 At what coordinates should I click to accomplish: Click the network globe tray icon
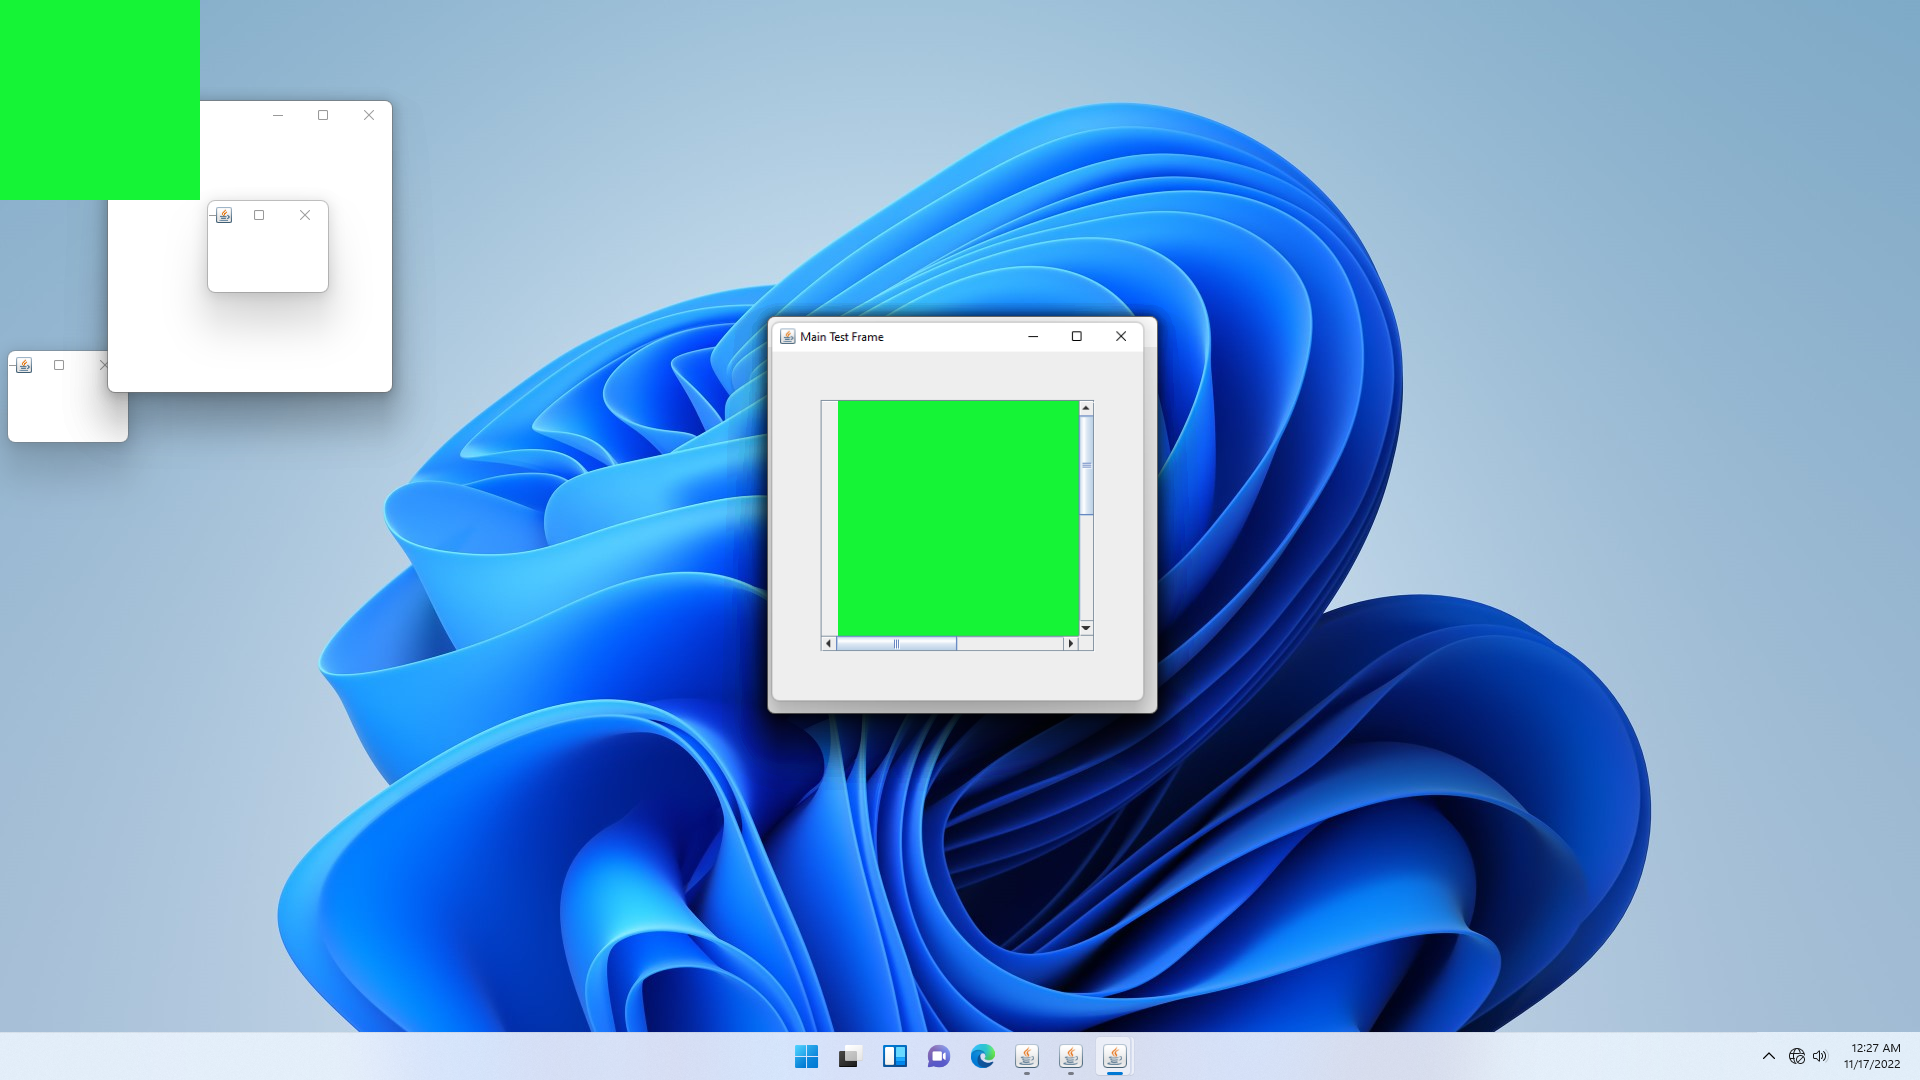tap(1796, 1056)
